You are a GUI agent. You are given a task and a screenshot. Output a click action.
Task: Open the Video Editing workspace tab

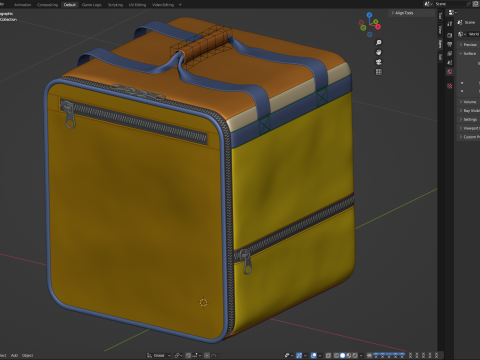click(x=163, y=5)
